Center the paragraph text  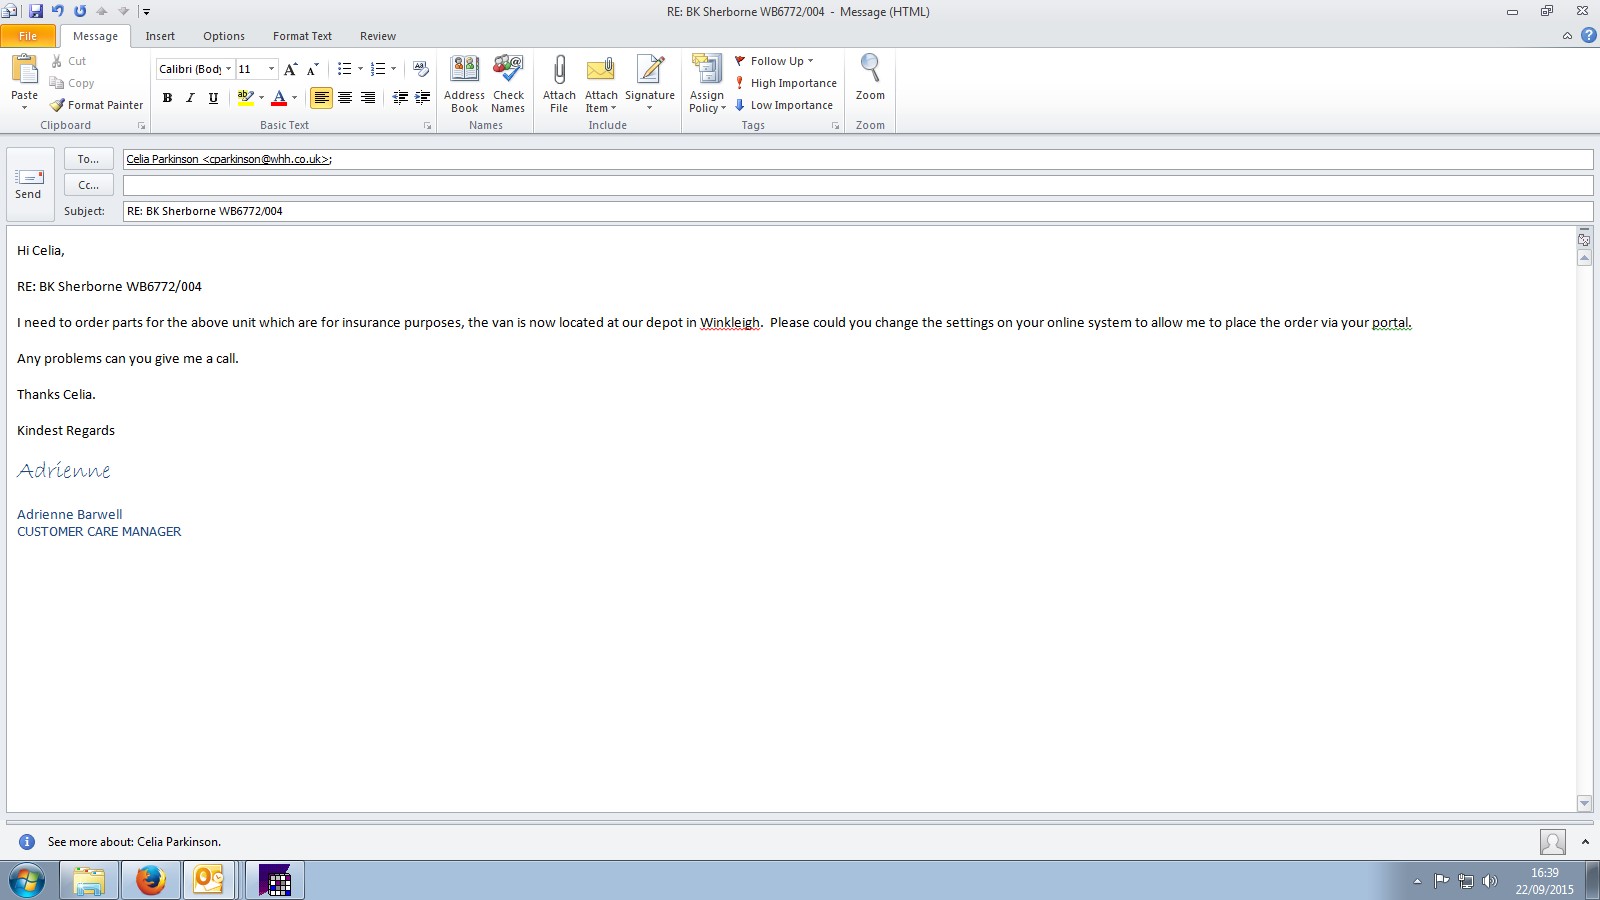click(345, 98)
